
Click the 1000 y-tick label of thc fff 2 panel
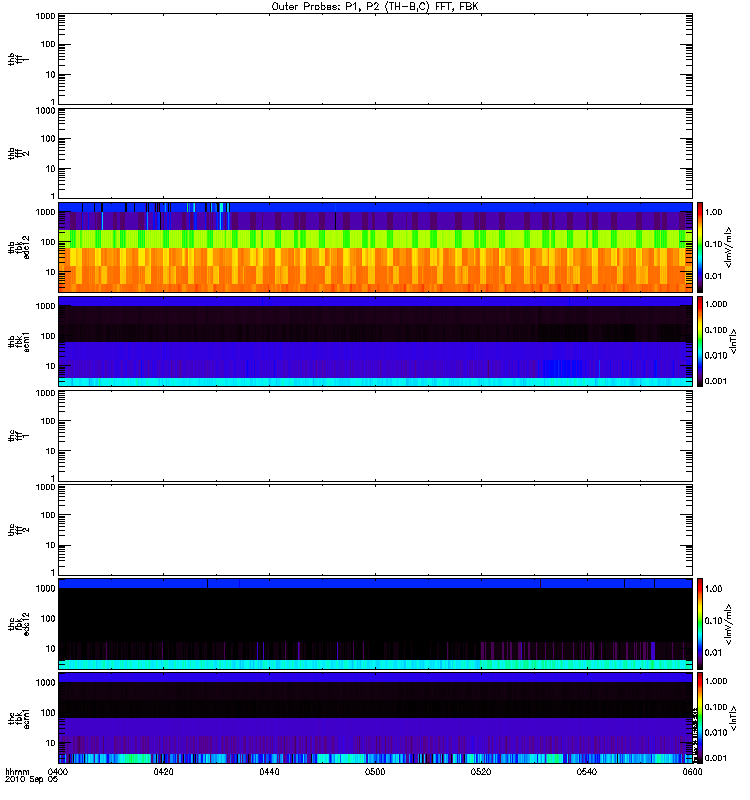click(x=45, y=487)
